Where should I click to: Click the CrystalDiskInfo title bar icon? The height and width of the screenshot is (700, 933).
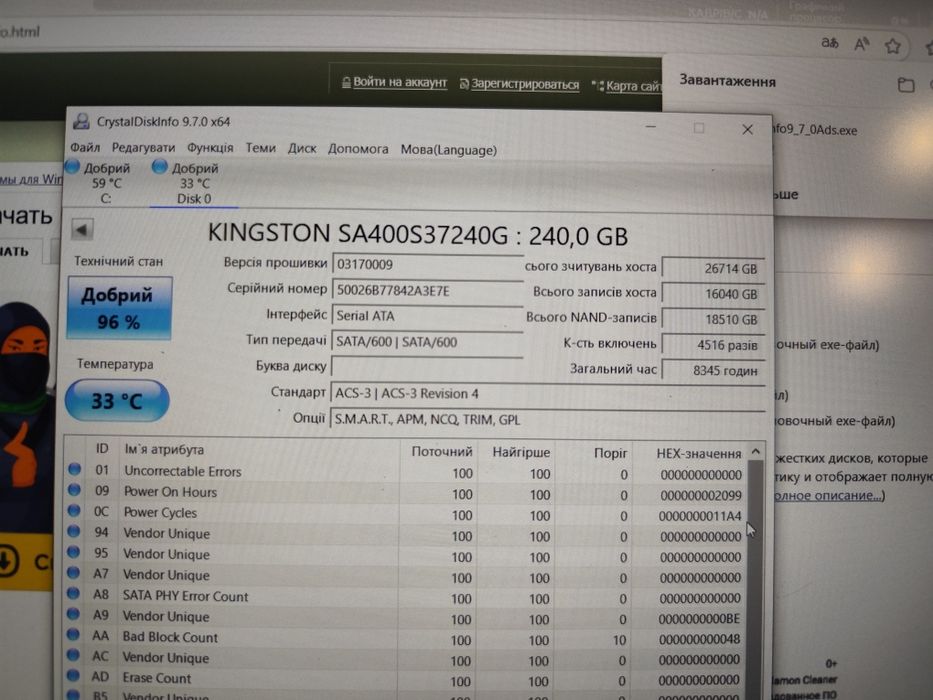[81, 121]
